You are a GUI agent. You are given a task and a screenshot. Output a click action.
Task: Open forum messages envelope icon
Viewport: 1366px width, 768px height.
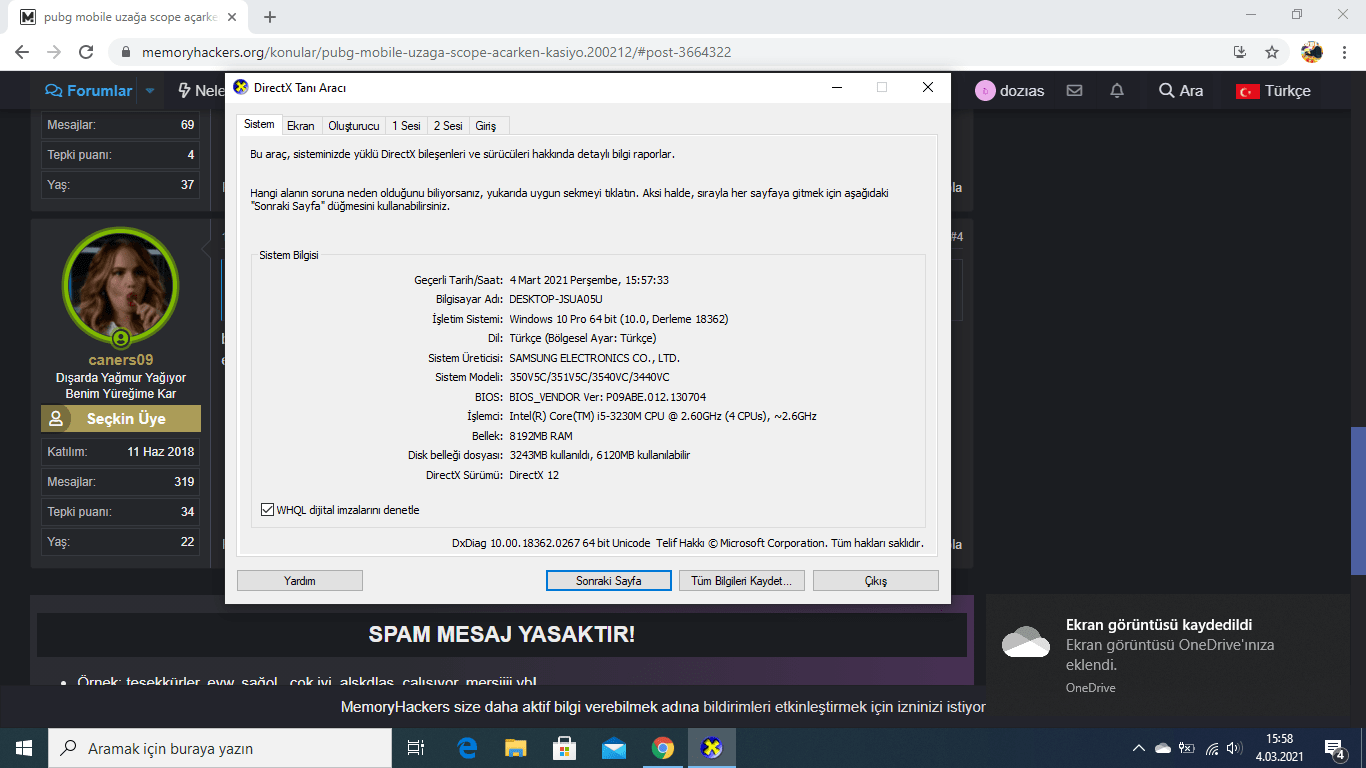pos(1075,90)
